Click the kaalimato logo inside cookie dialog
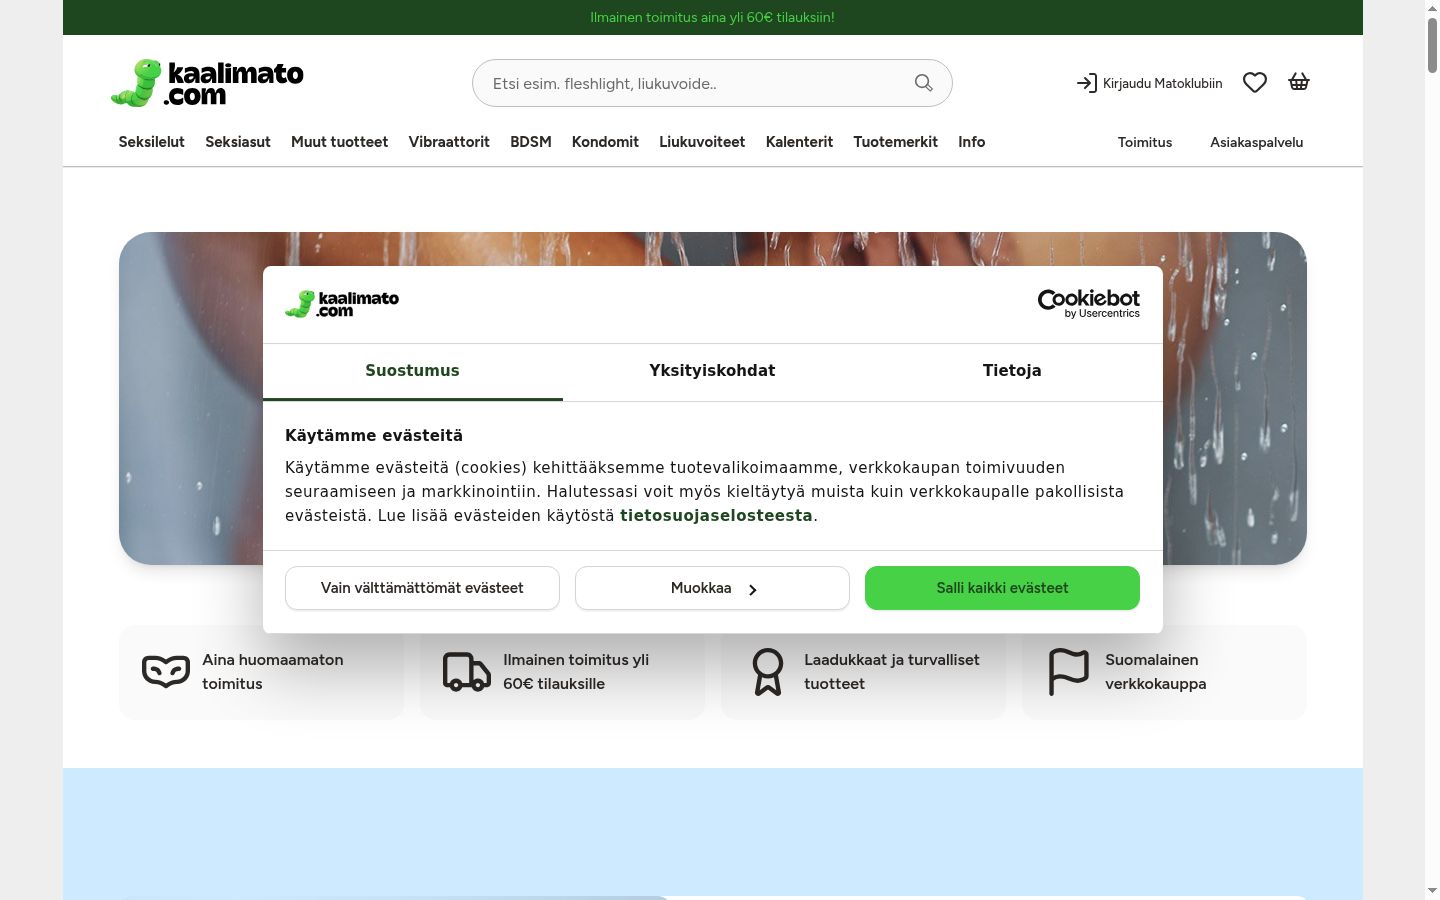Viewport: 1440px width, 900px height. pos(342,304)
